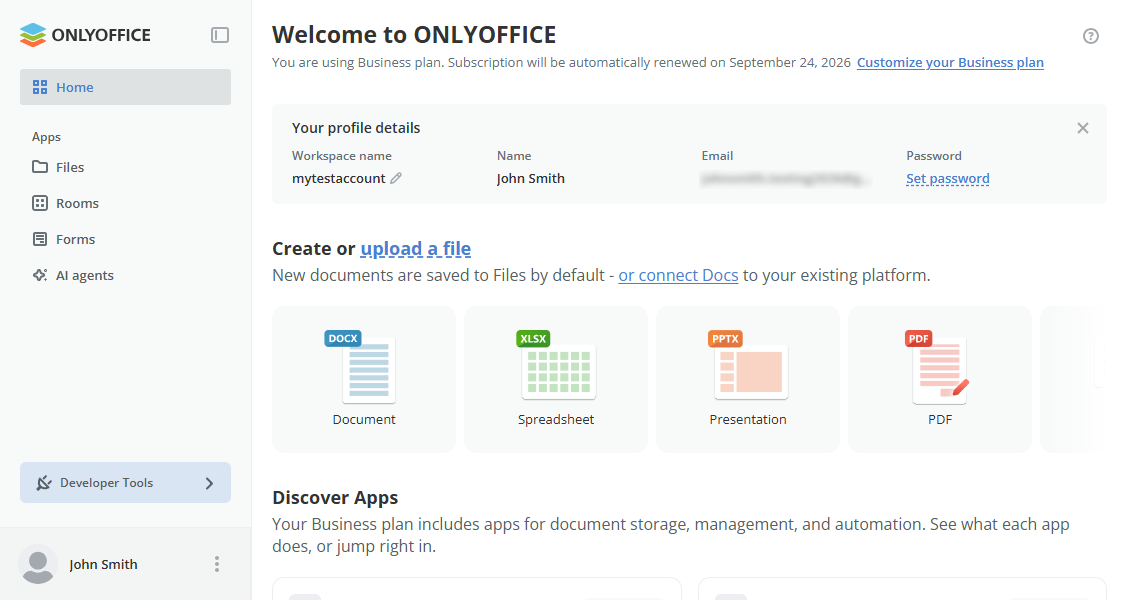Click the John Smith name in profile details
Screen dimensions: 1144x600
(530, 179)
